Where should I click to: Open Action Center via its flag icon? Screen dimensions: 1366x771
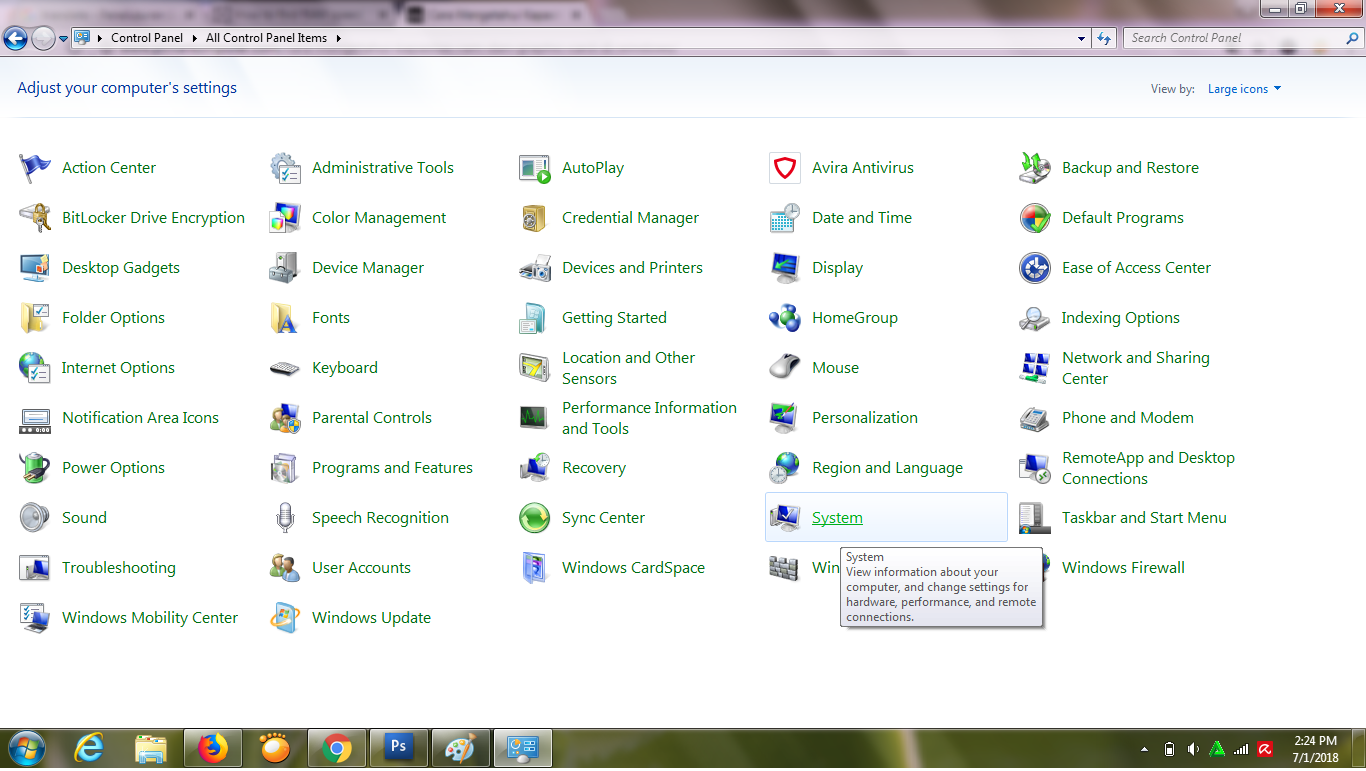point(35,168)
